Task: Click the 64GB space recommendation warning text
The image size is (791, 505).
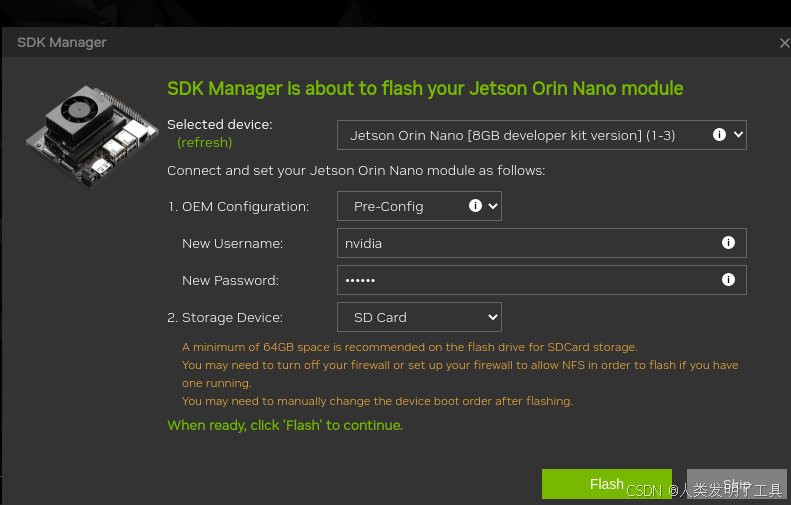Action: click(410, 347)
